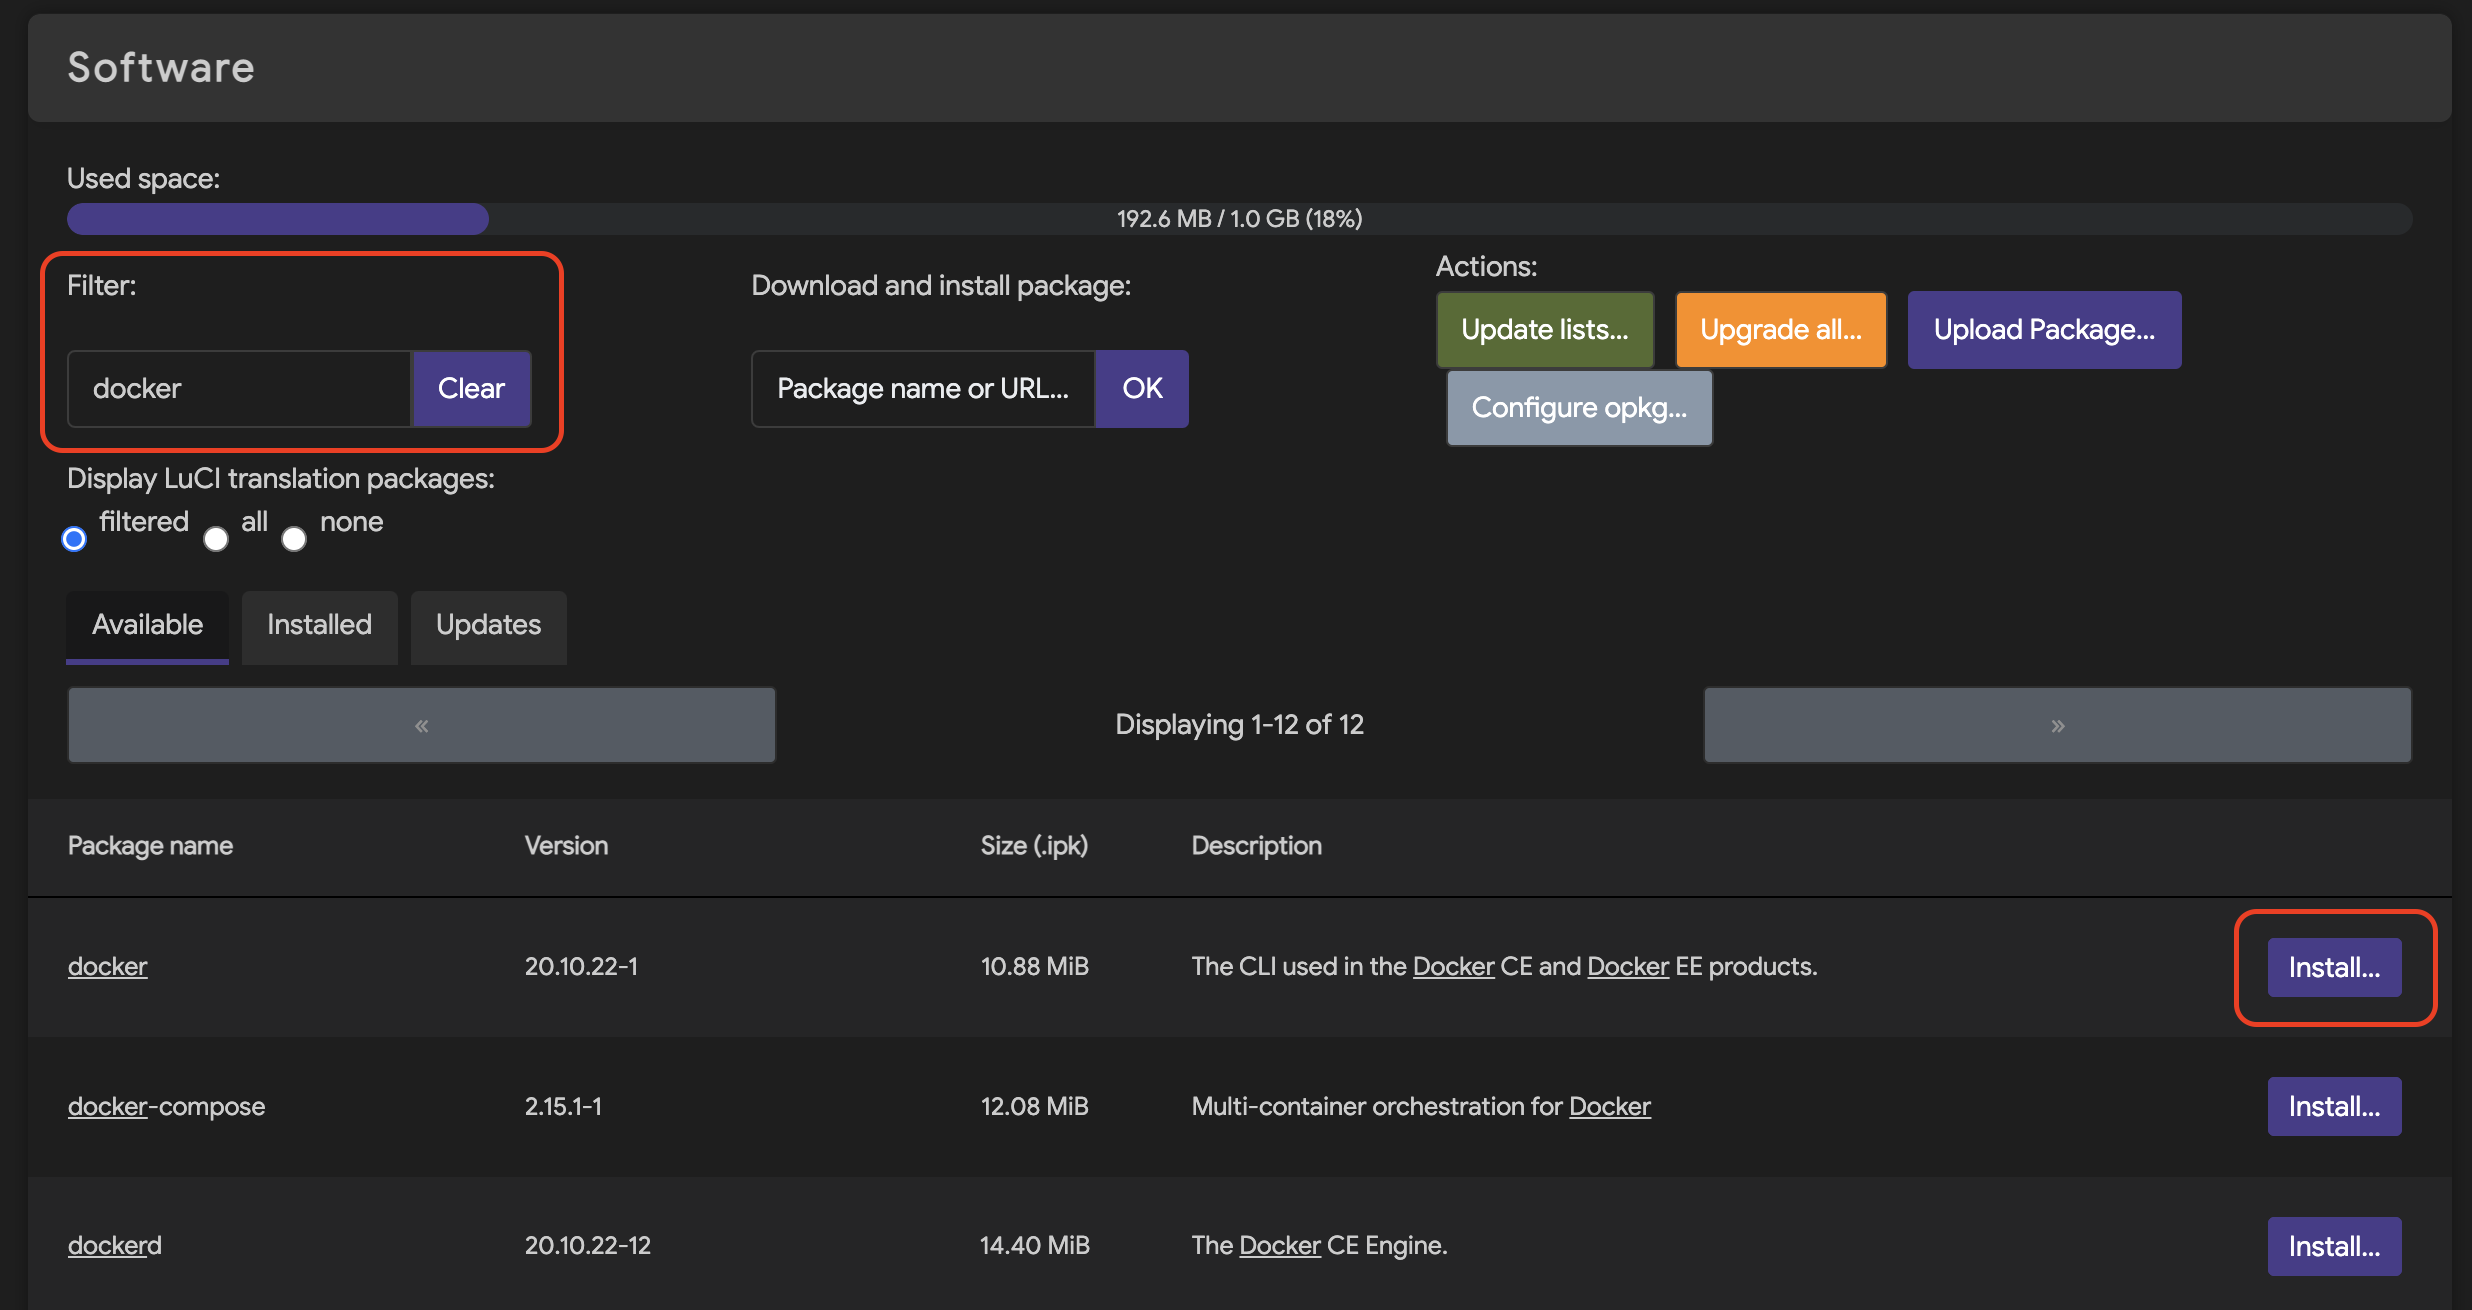Select the 'all' translation packages radio button
The image size is (2472, 1310).
pos(216,539)
